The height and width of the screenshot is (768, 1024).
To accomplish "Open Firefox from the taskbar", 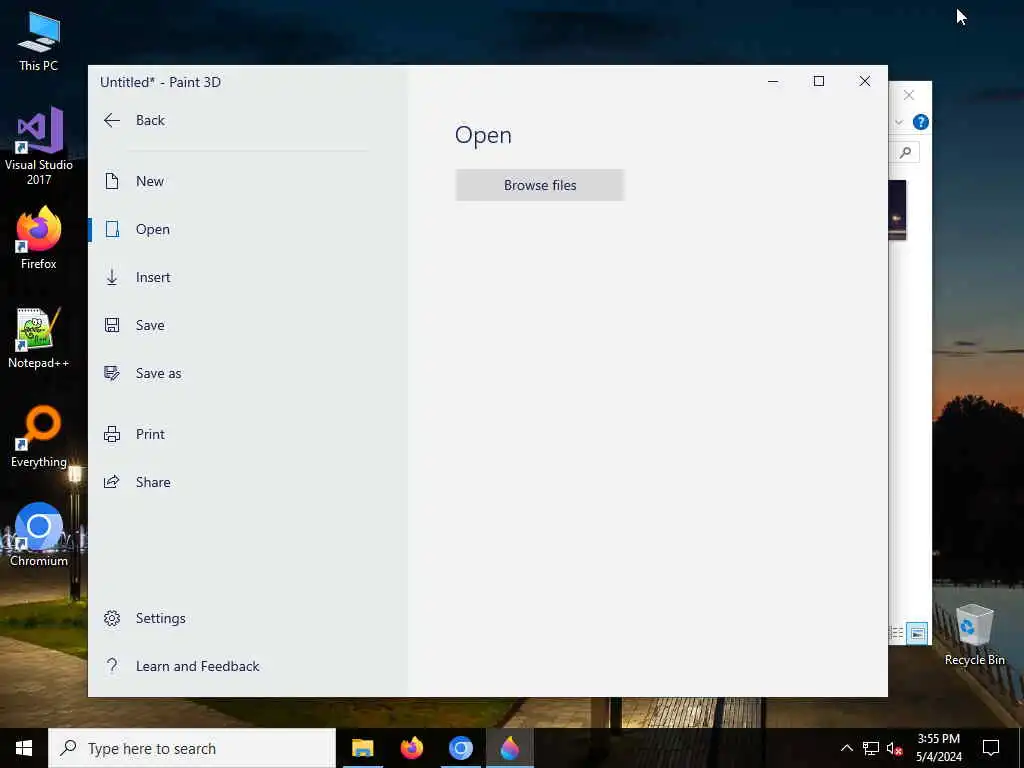I will pyautogui.click(x=411, y=748).
